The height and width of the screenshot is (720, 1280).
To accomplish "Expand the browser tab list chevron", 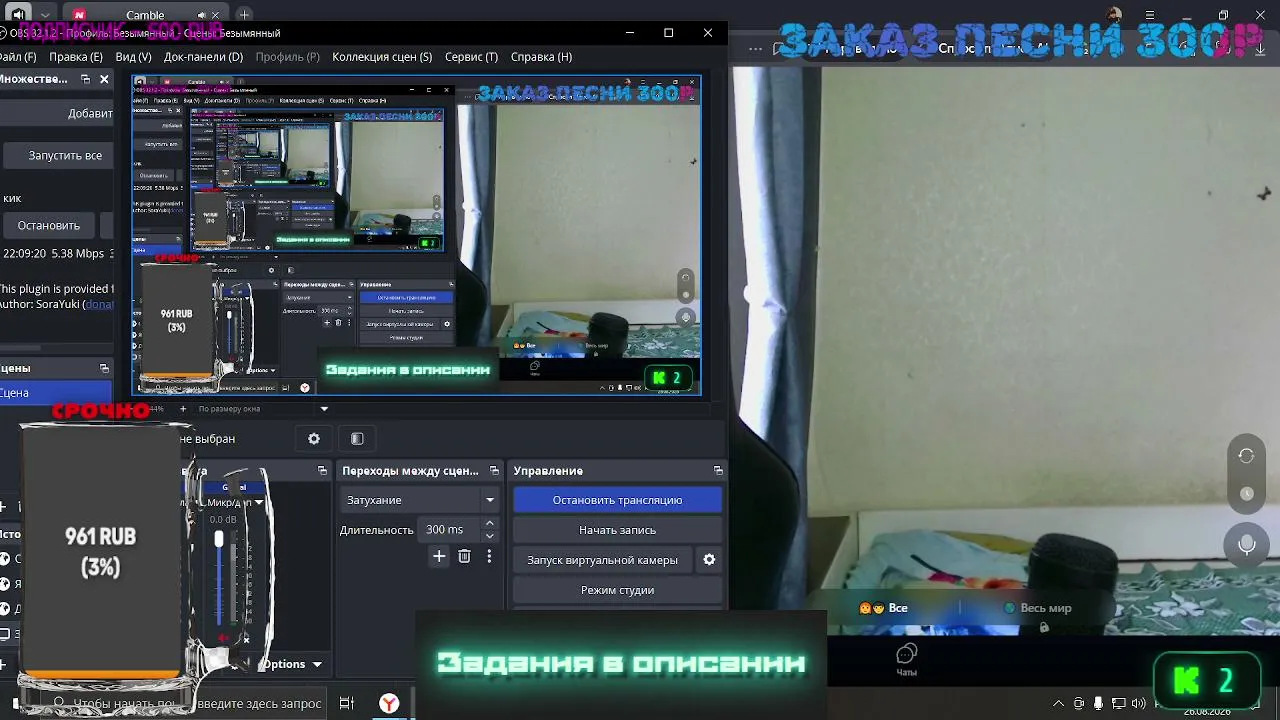I will (x=45, y=15).
